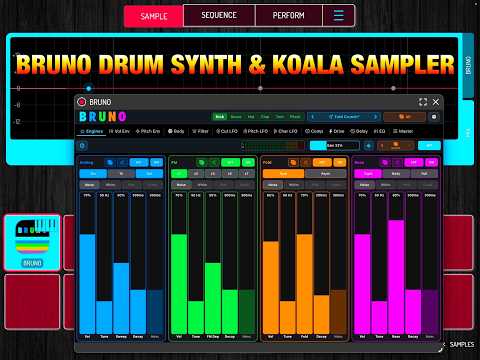The width and height of the screenshot is (480, 360).
Task: Click the copy icon in Fold engine
Action: pyautogui.click(x=293, y=163)
